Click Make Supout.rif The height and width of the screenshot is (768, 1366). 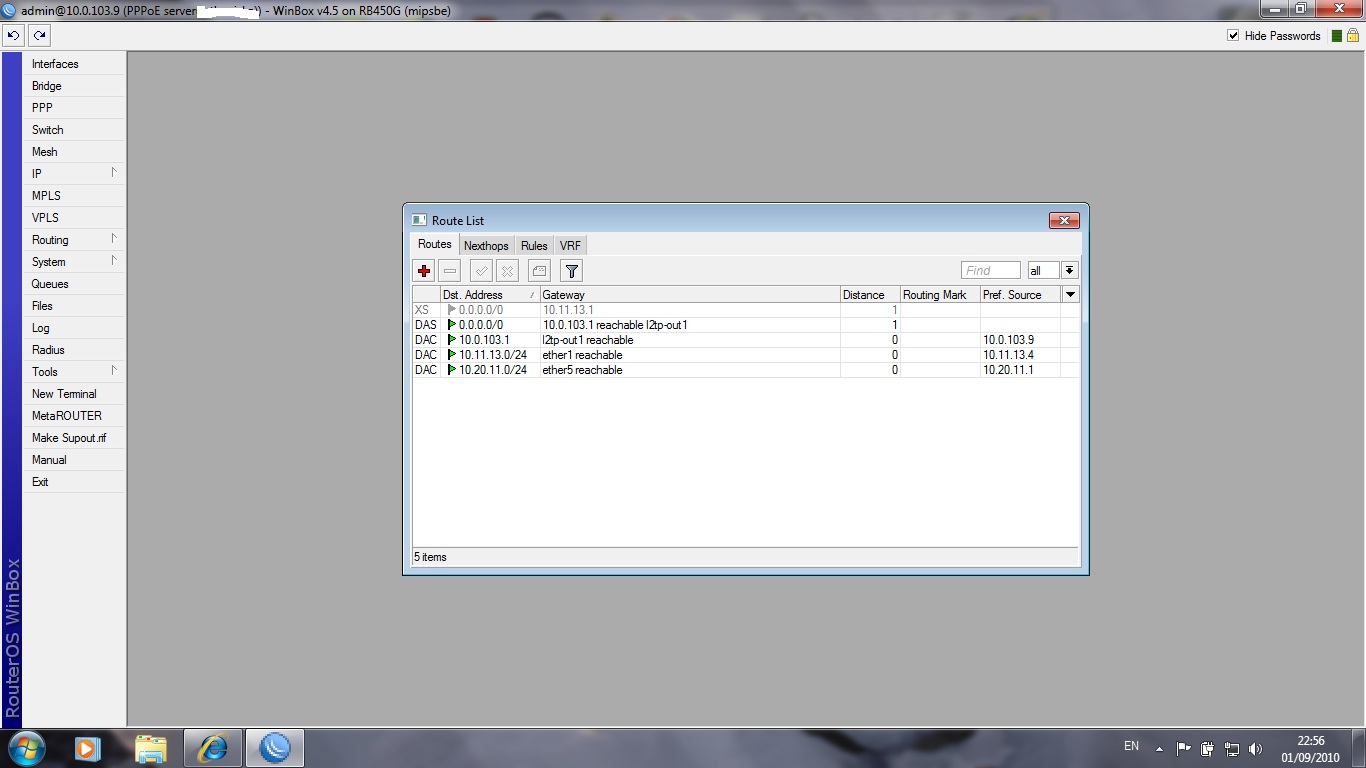(74, 438)
